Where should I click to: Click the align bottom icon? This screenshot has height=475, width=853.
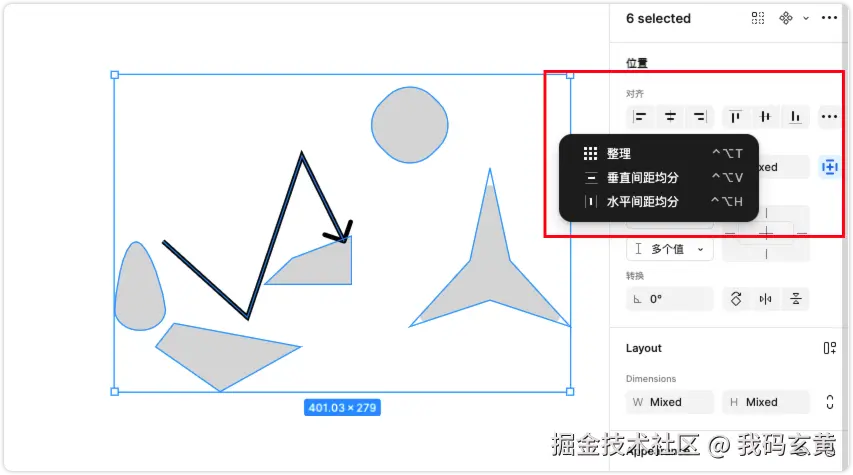(795, 116)
